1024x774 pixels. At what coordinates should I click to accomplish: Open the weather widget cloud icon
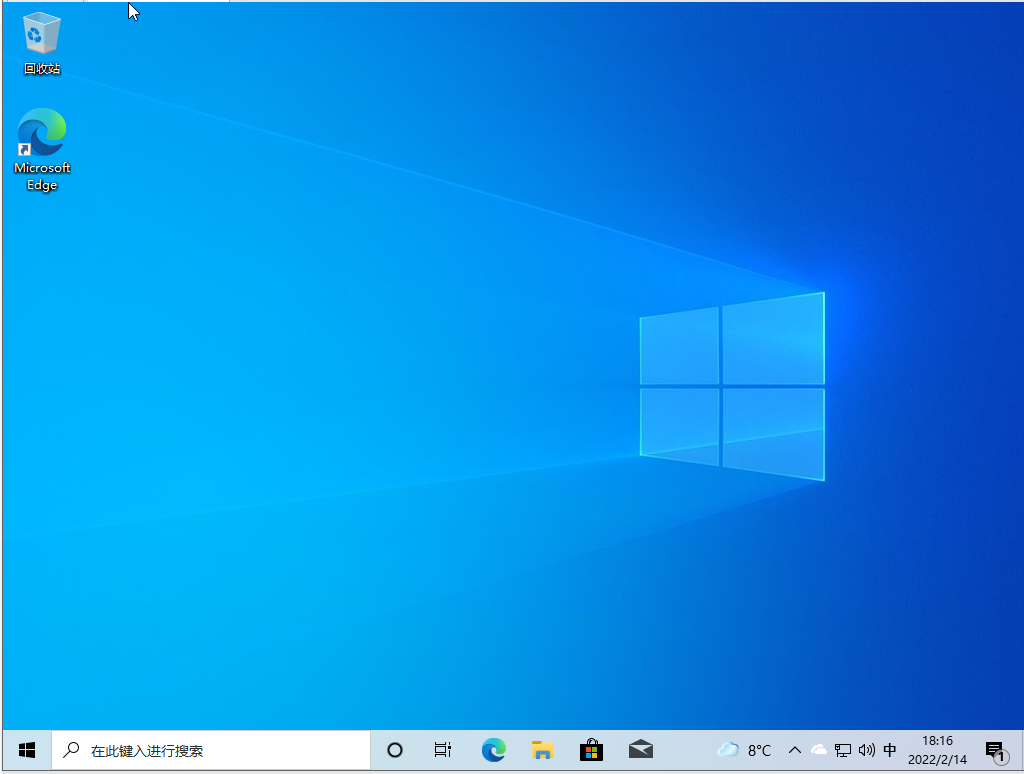[728, 750]
